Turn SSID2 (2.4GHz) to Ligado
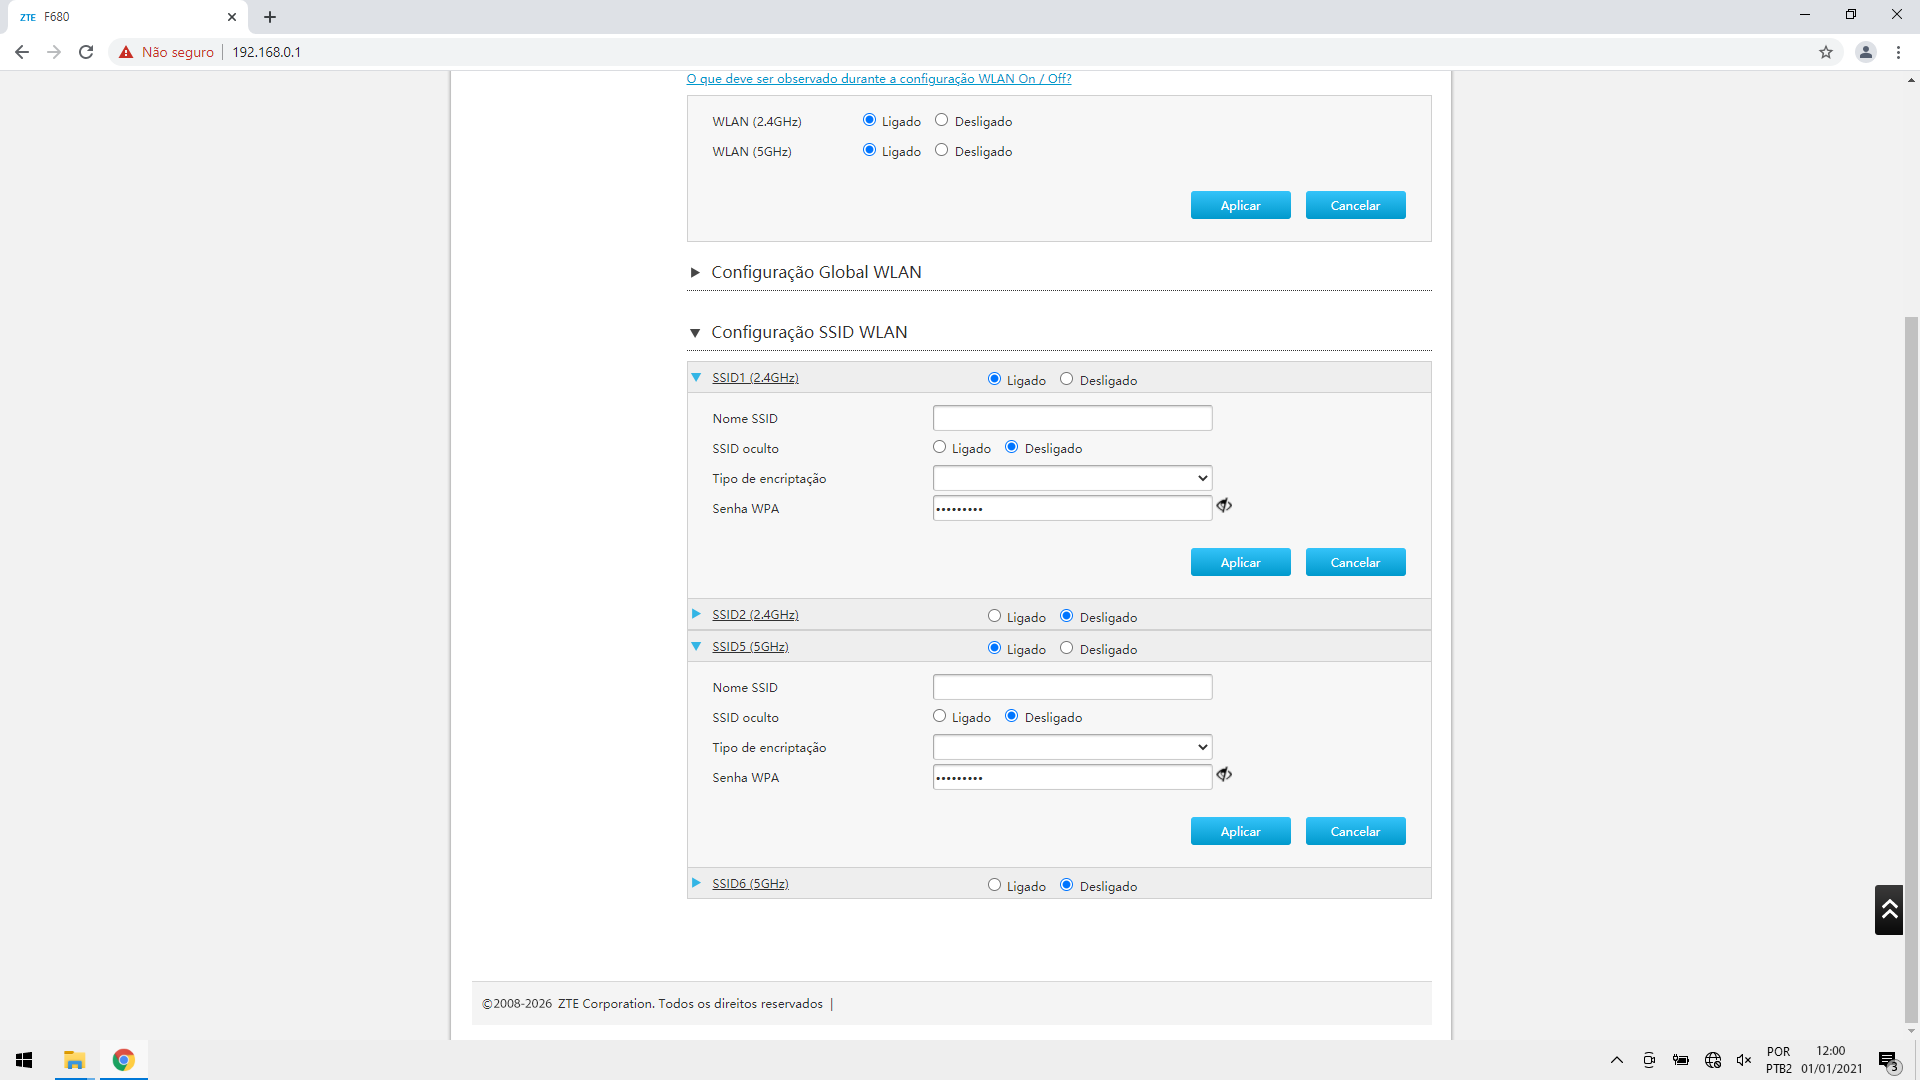Viewport: 1920px width, 1080px height. pos(994,616)
